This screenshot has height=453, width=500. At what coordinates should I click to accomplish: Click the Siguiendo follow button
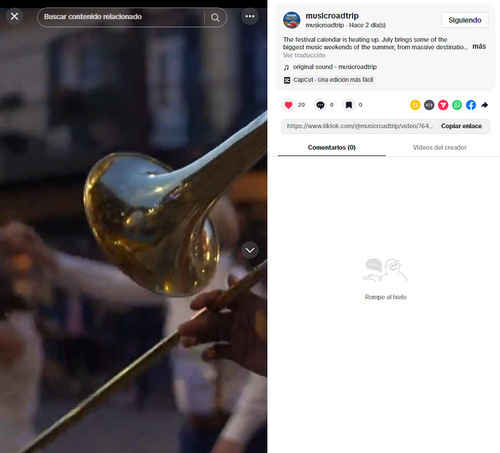pyautogui.click(x=465, y=20)
